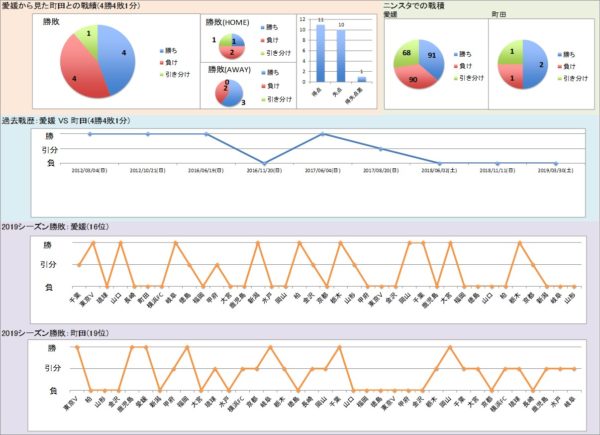Click the 2016/11/20 data point on history chart
Screen dimensions: 600x435
click(x=264, y=163)
